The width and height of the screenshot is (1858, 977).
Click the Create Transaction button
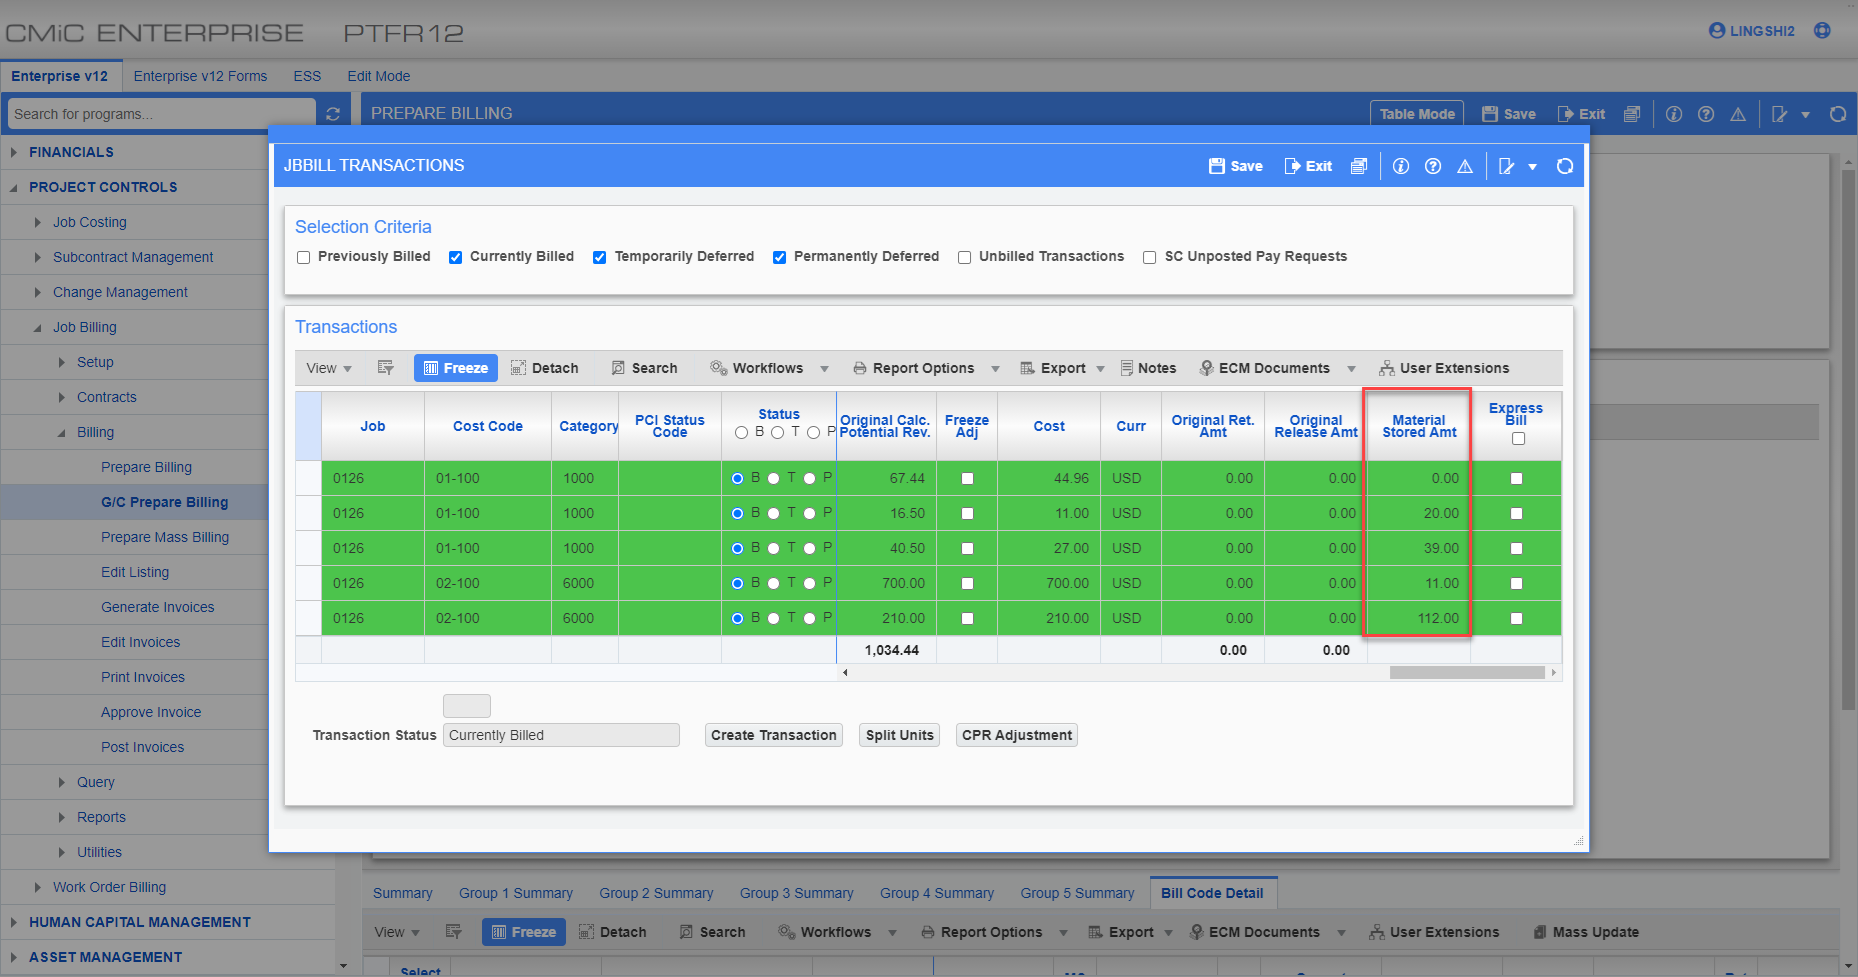[x=773, y=735]
